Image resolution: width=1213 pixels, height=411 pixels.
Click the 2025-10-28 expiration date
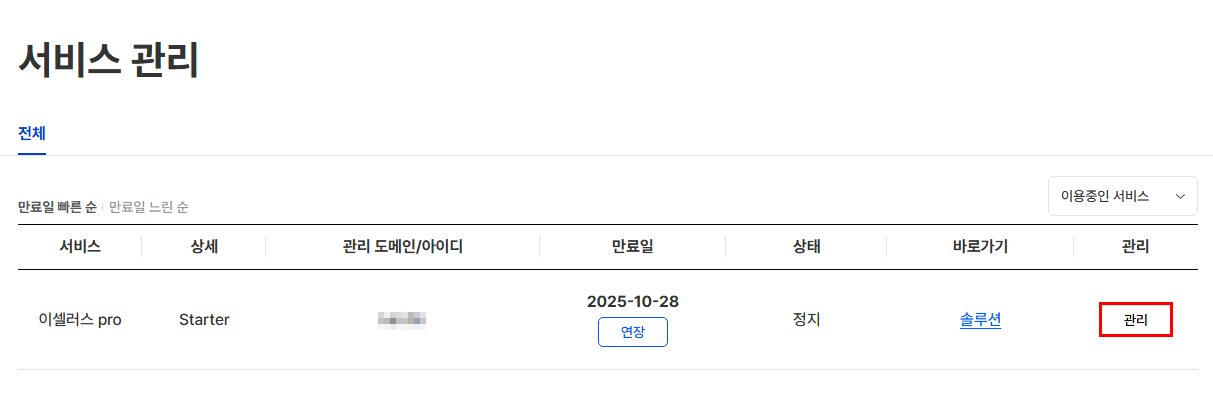click(x=632, y=301)
